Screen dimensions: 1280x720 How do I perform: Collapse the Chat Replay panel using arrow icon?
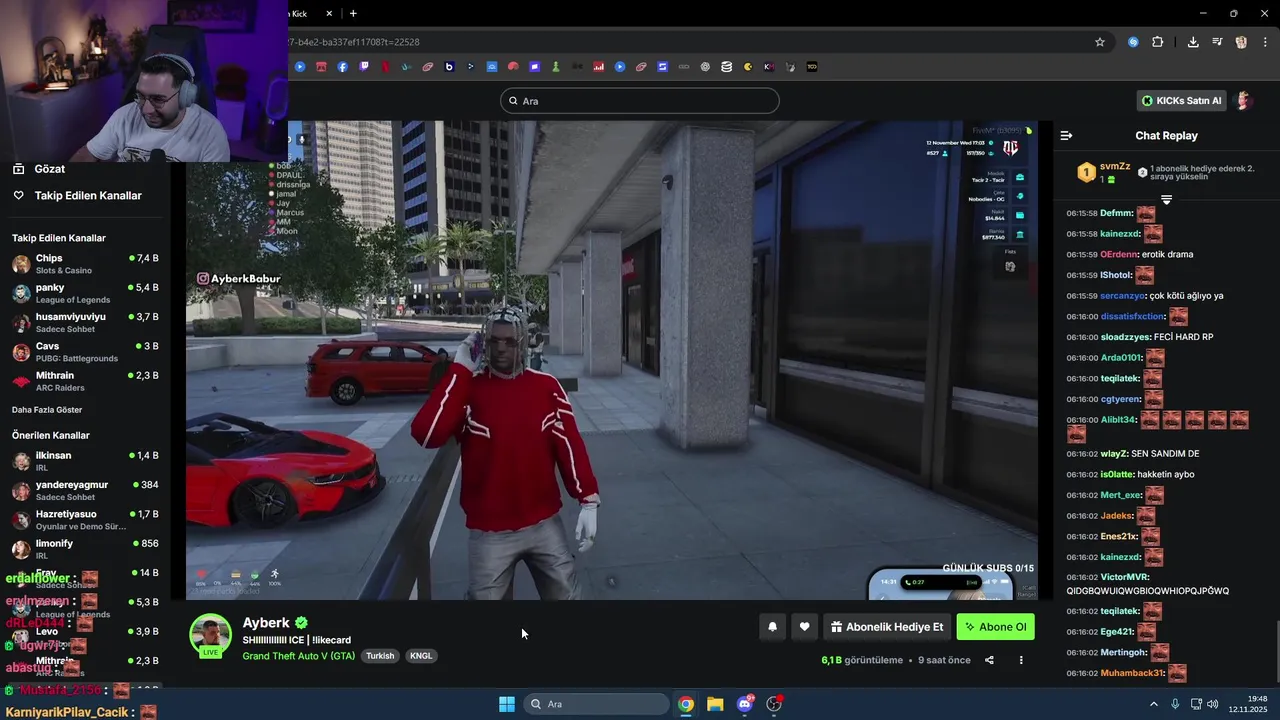tap(1066, 135)
